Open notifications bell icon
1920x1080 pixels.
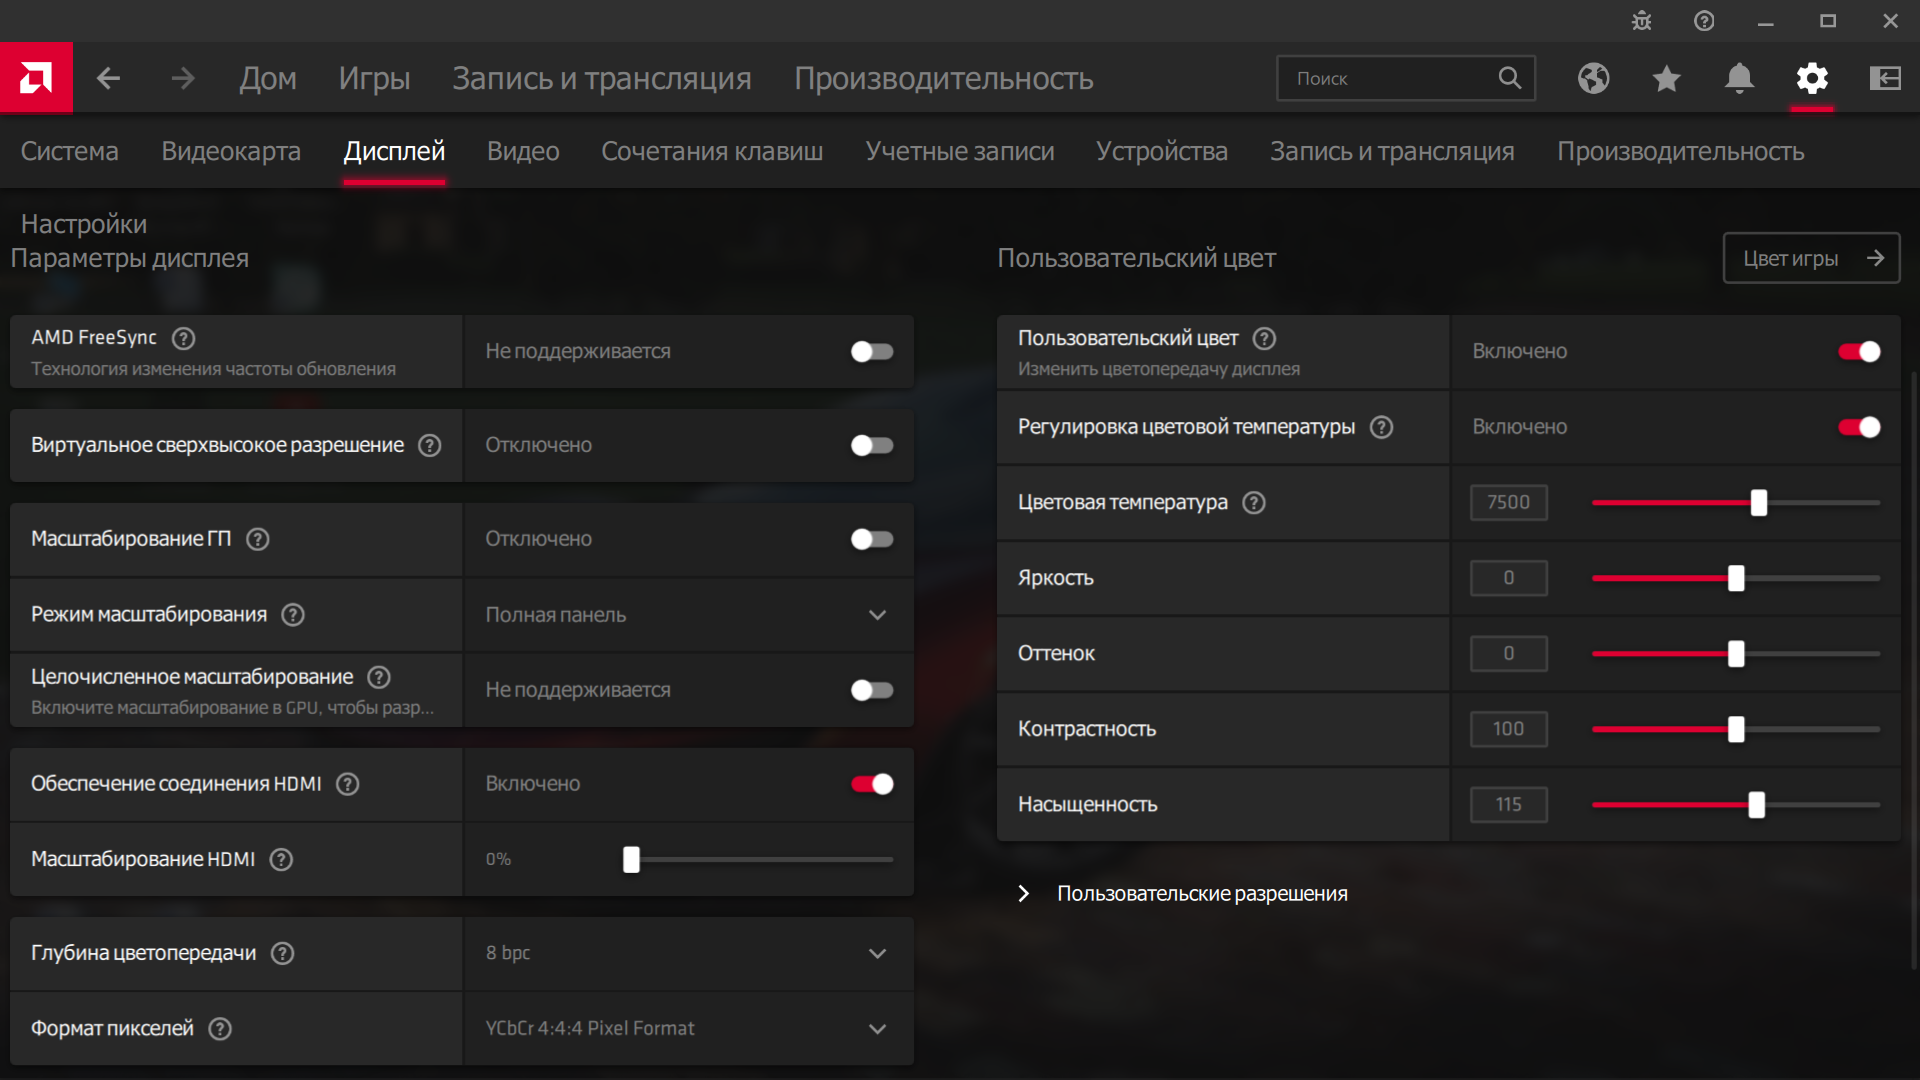(x=1739, y=78)
